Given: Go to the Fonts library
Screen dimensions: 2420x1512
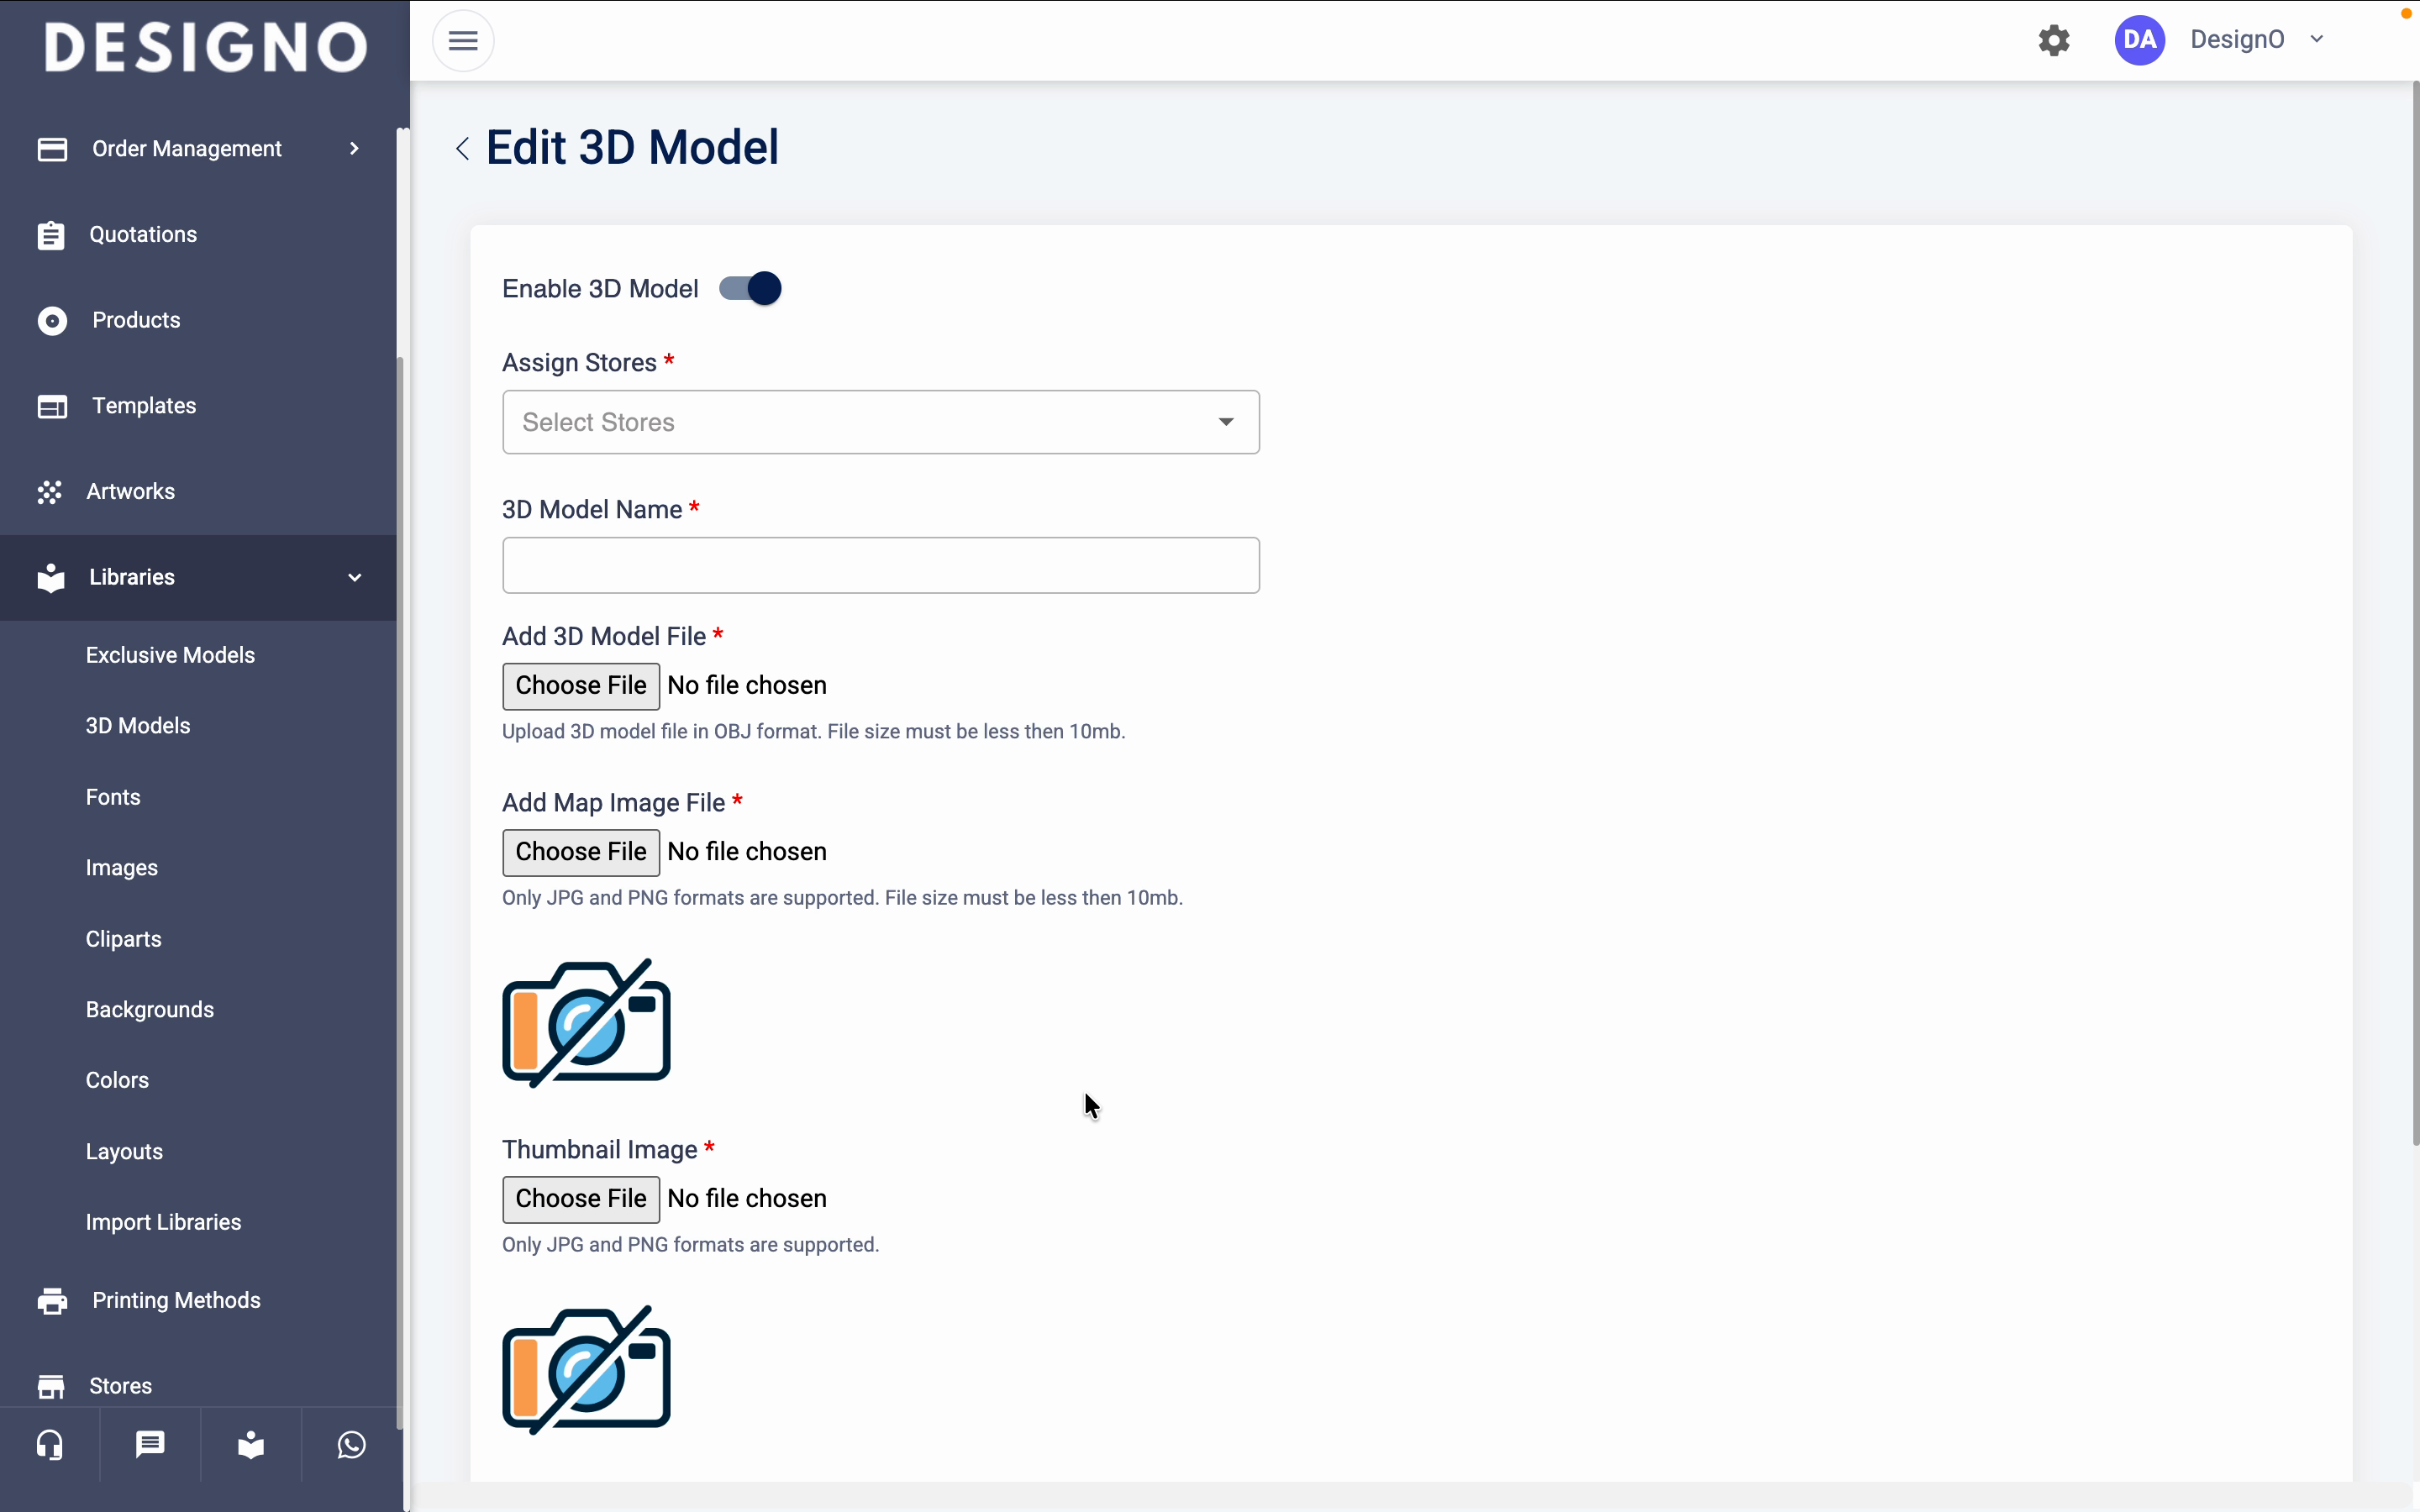Looking at the screenshot, I should coord(113,797).
